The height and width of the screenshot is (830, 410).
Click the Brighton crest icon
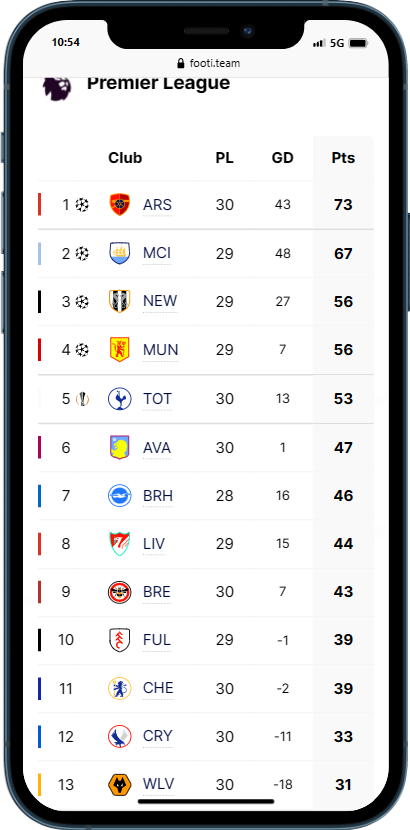click(x=120, y=496)
